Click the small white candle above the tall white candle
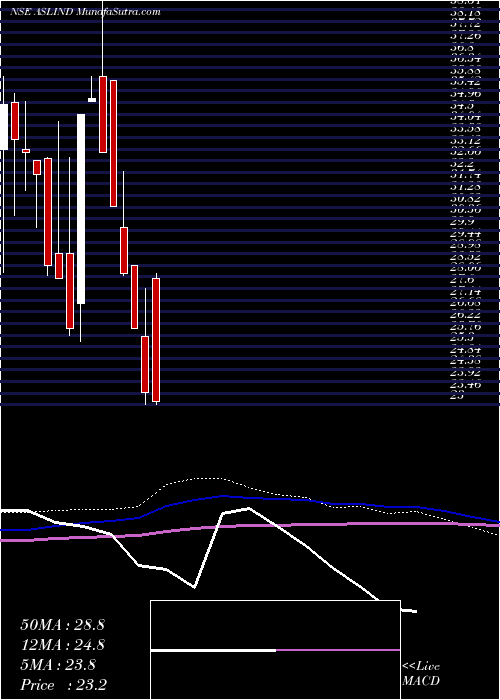The width and height of the screenshot is (500, 700). [92, 100]
